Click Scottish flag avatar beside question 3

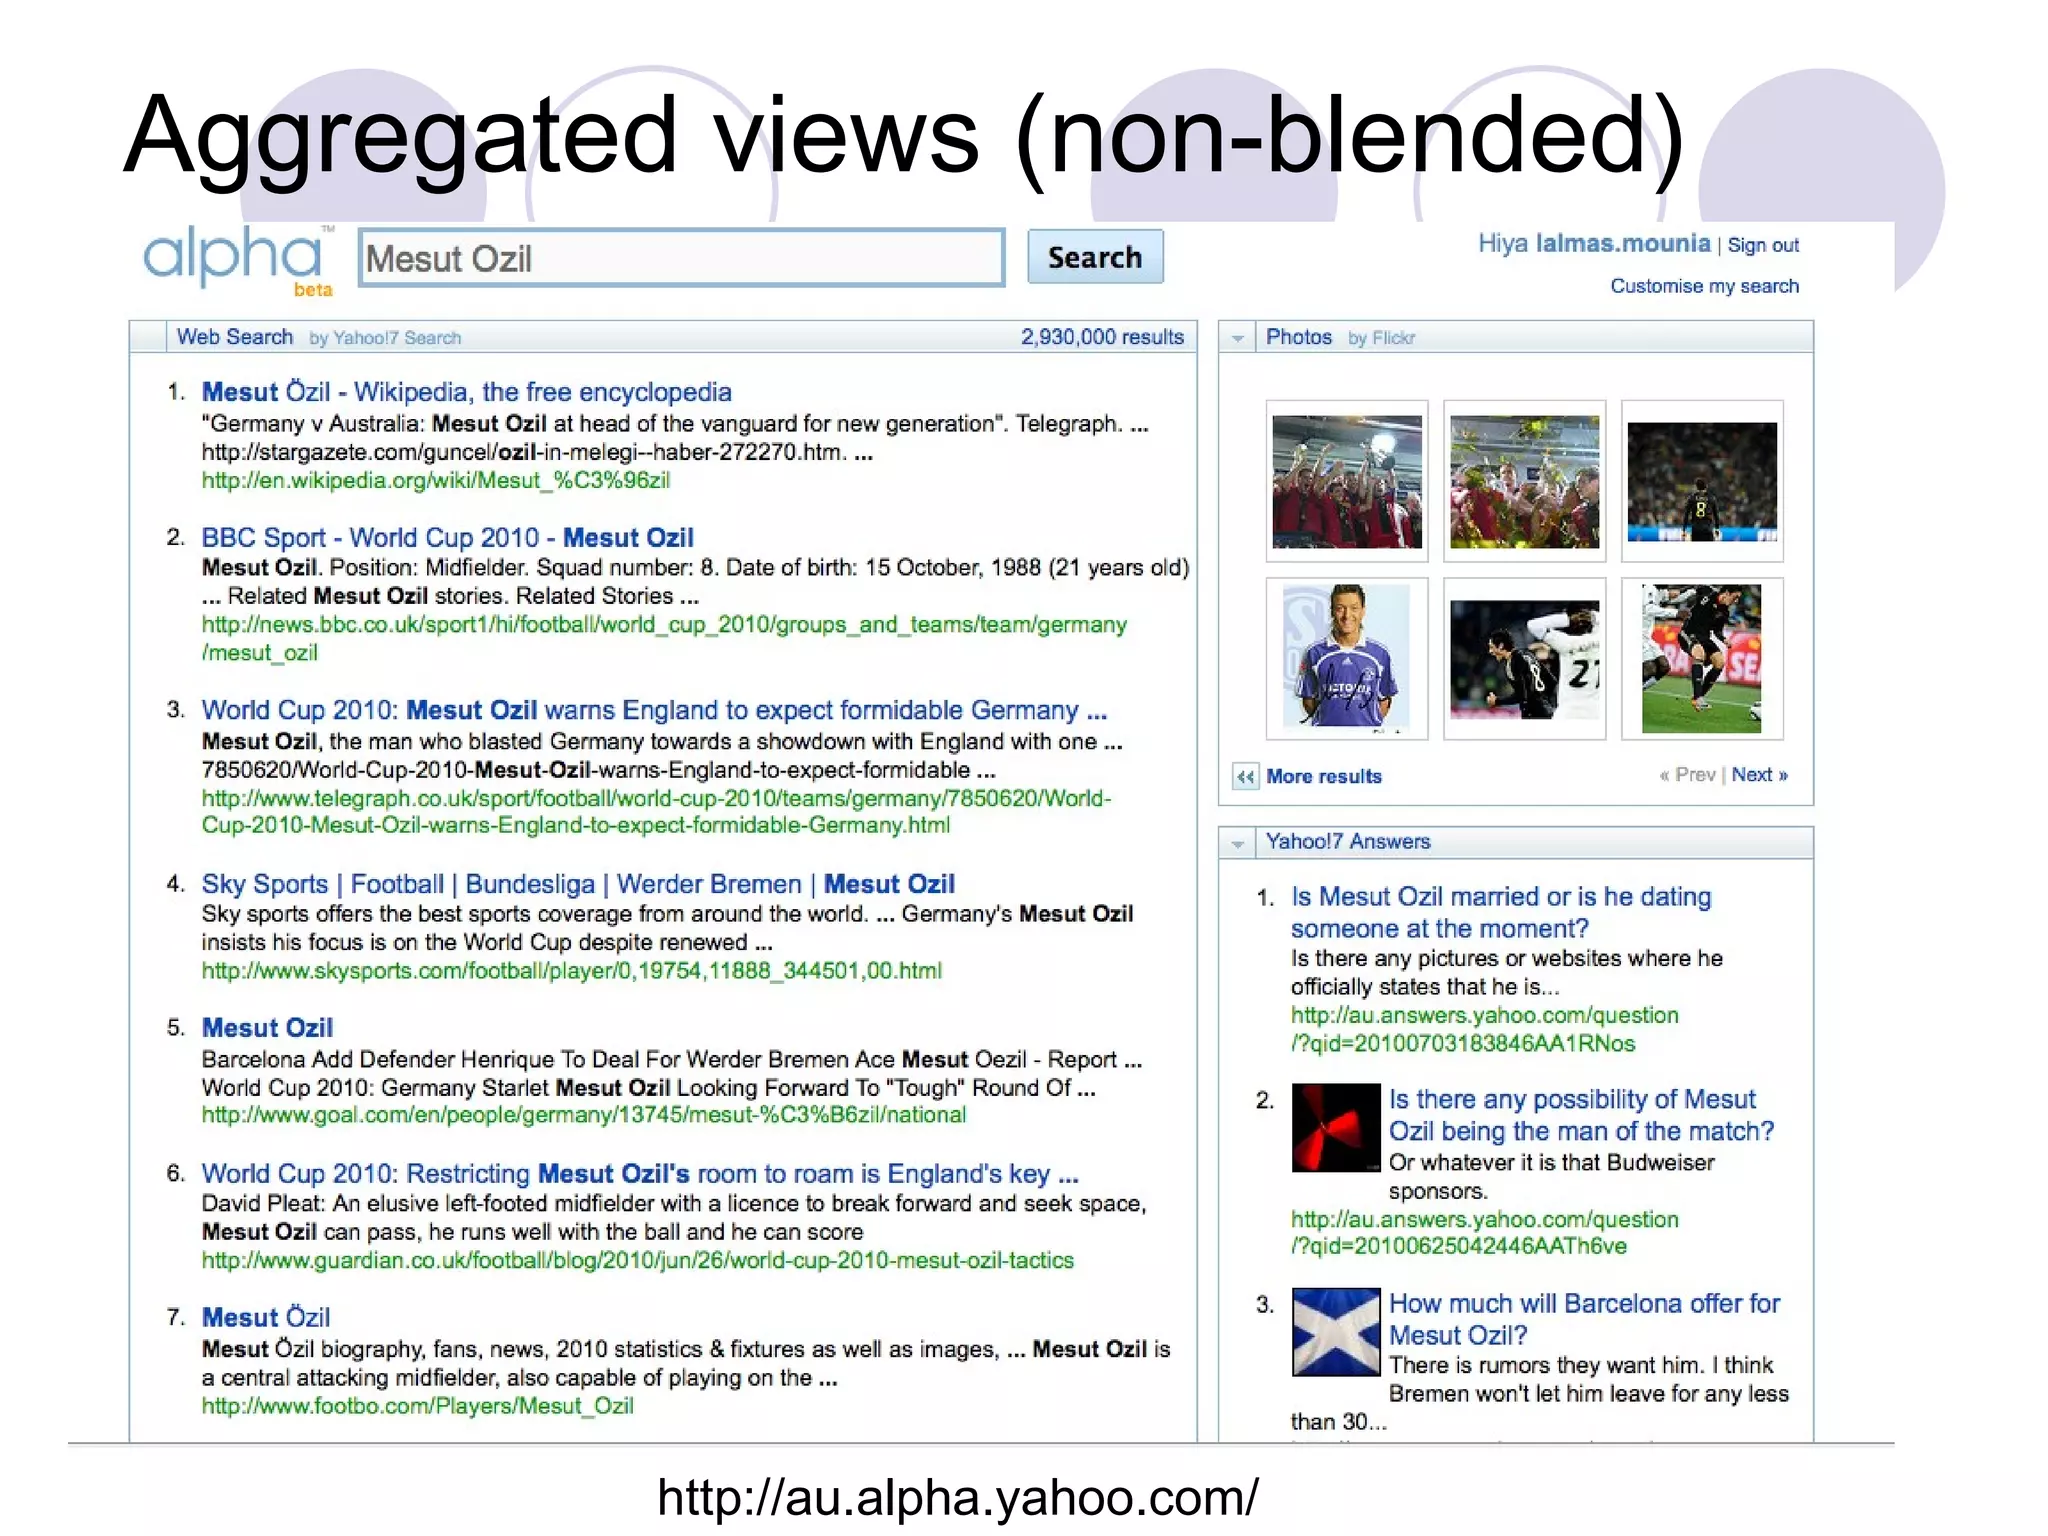1335,1332
